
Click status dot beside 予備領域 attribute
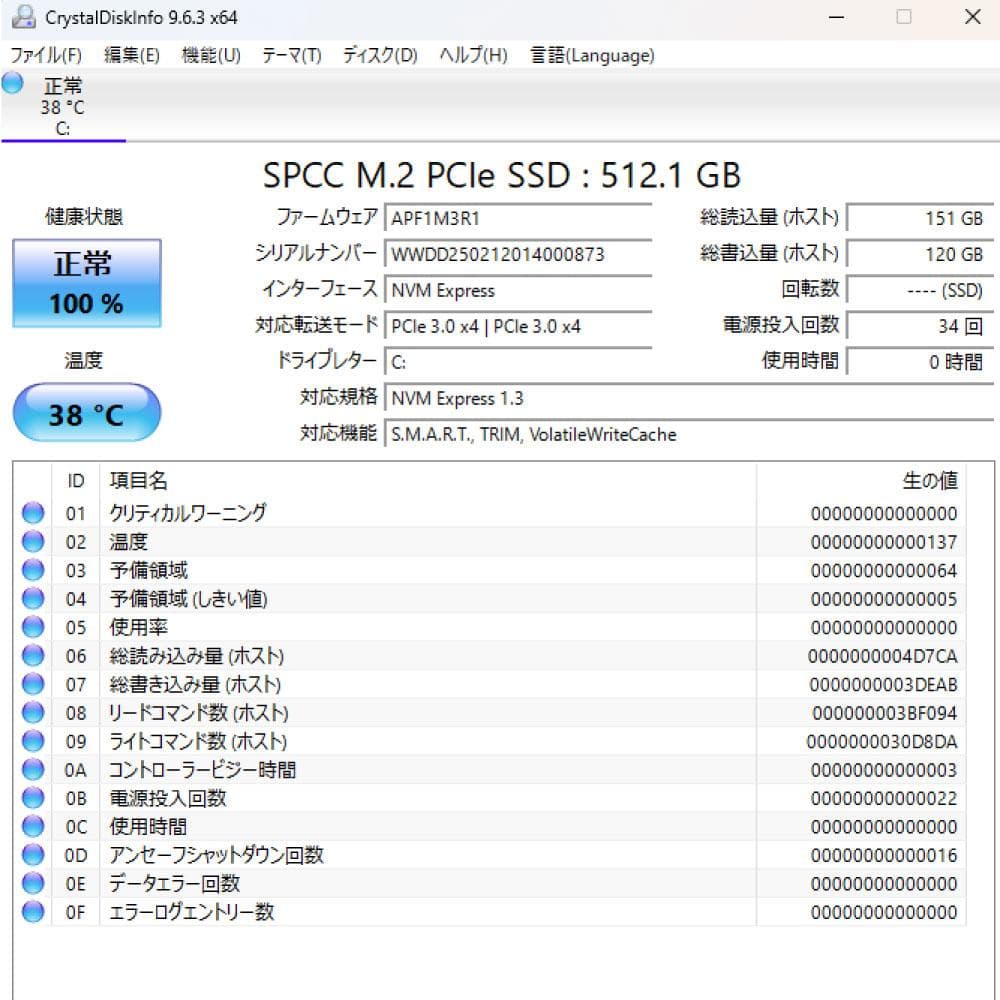click(x=33, y=570)
